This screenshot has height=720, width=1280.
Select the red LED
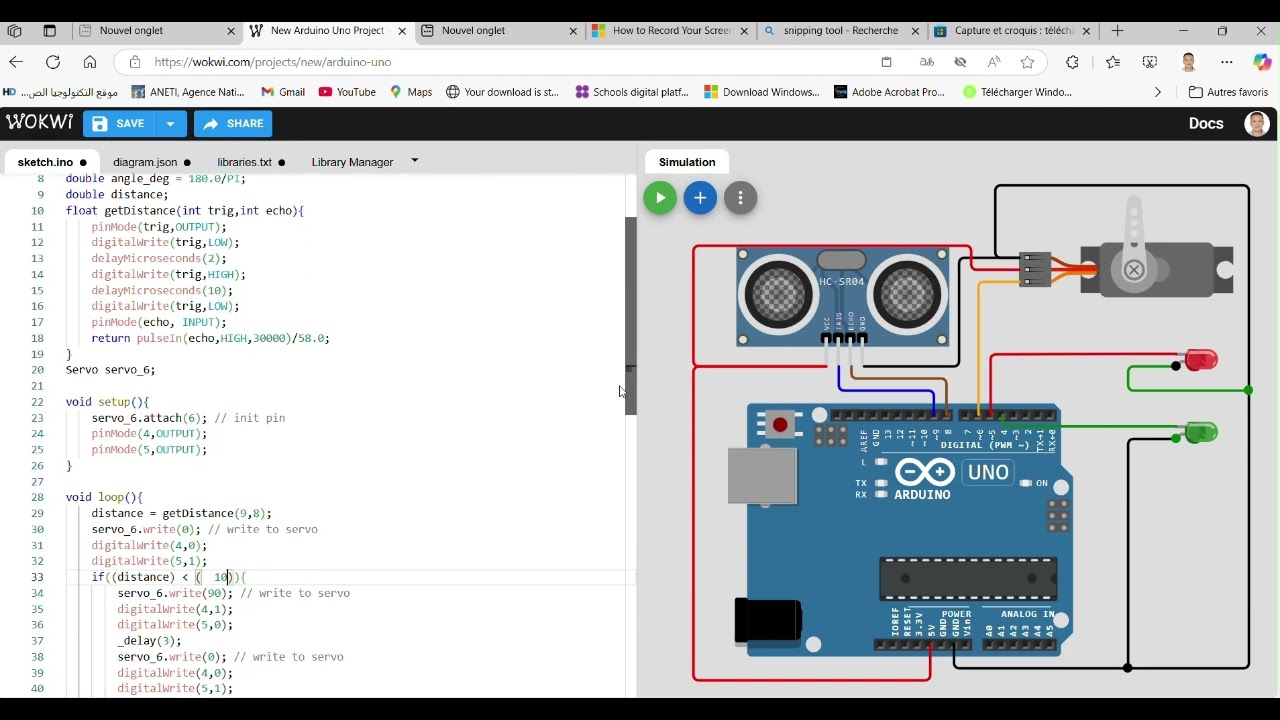click(x=1201, y=360)
